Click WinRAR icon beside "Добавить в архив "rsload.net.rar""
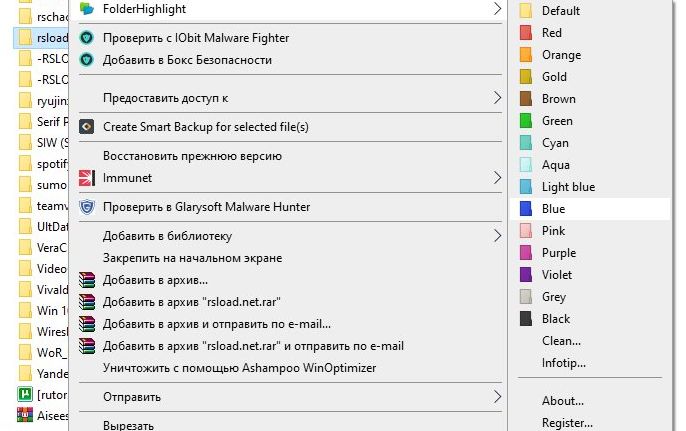This screenshot has width=686, height=431. pyautogui.click(x=87, y=302)
